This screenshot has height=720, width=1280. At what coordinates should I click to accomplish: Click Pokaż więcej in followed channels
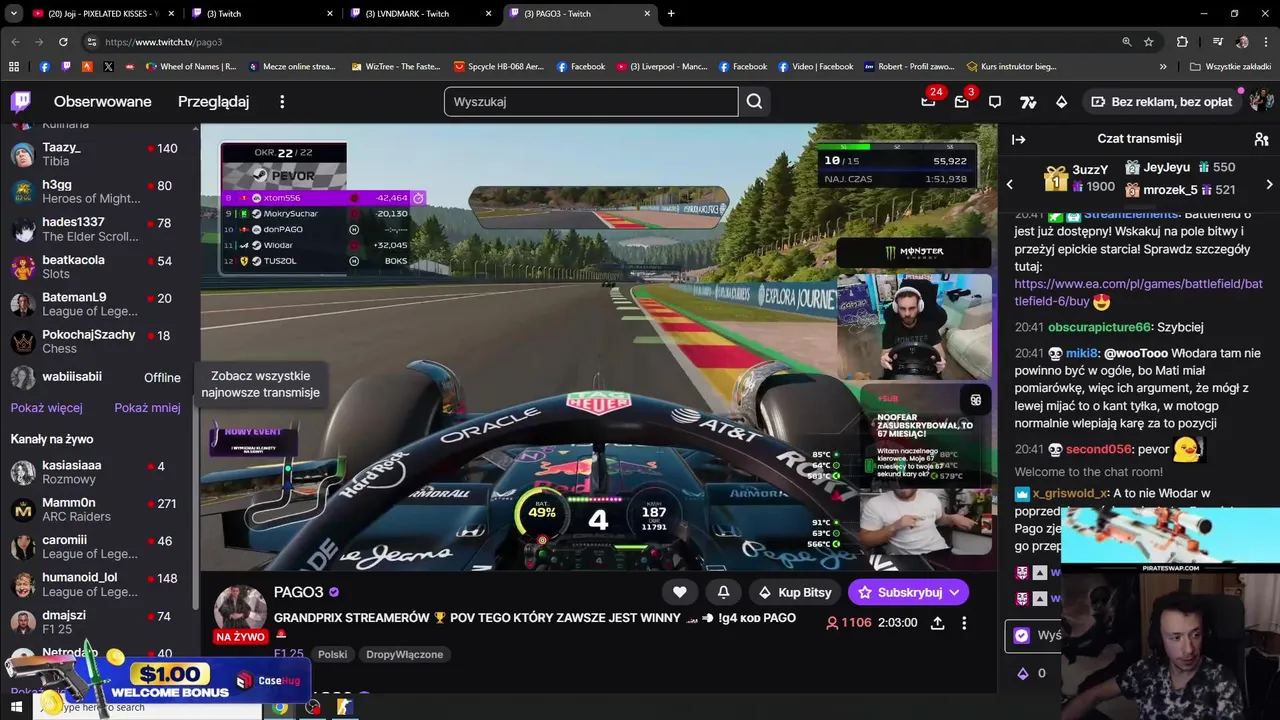coord(47,408)
